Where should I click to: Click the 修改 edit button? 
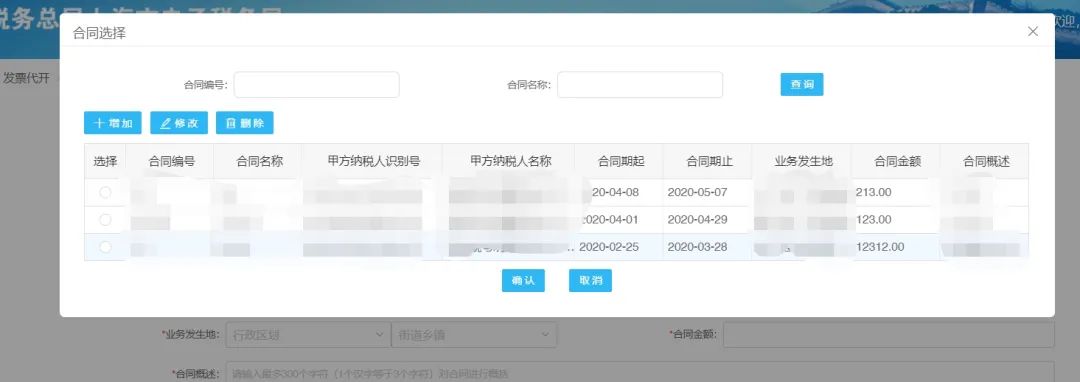point(179,123)
